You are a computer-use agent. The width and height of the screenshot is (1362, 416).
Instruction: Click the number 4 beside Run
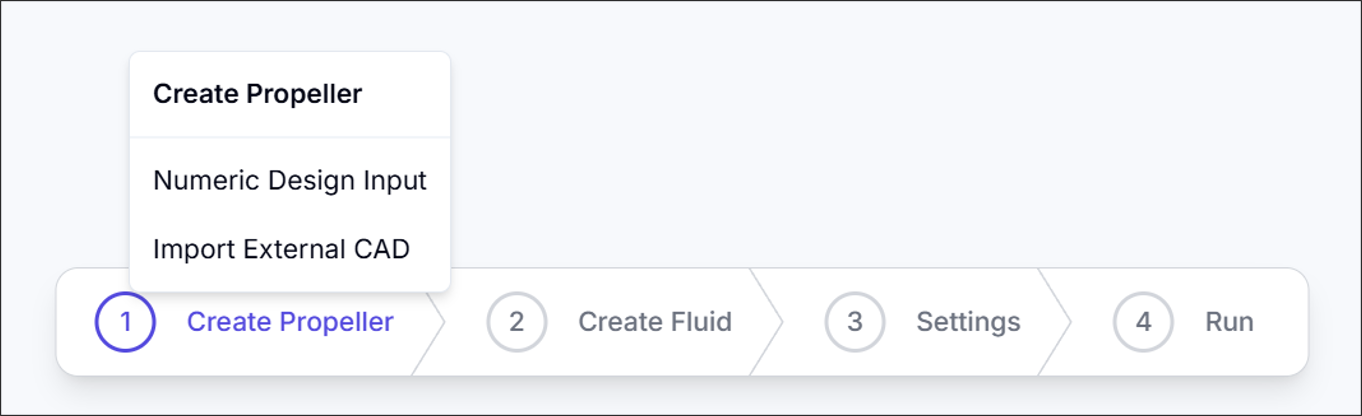point(1143,322)
